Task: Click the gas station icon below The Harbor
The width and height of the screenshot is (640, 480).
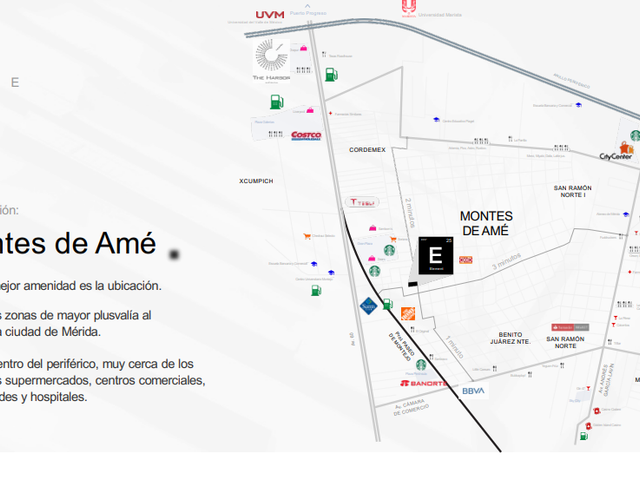Action: tap(277, 102)
